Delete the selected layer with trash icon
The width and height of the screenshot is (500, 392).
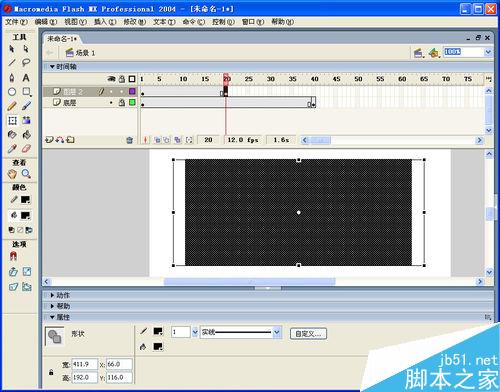click(x=130, y=140)
